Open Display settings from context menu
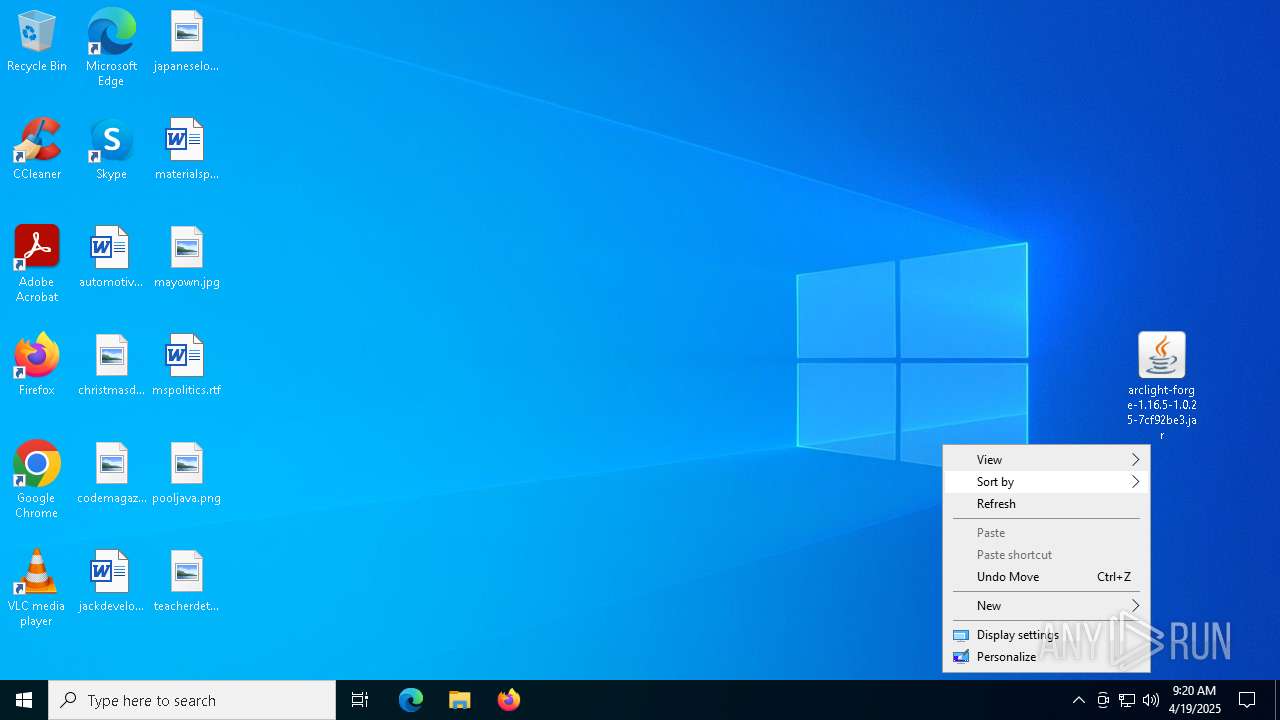This screenshot has height=720, width=1280. [1046, 635]
